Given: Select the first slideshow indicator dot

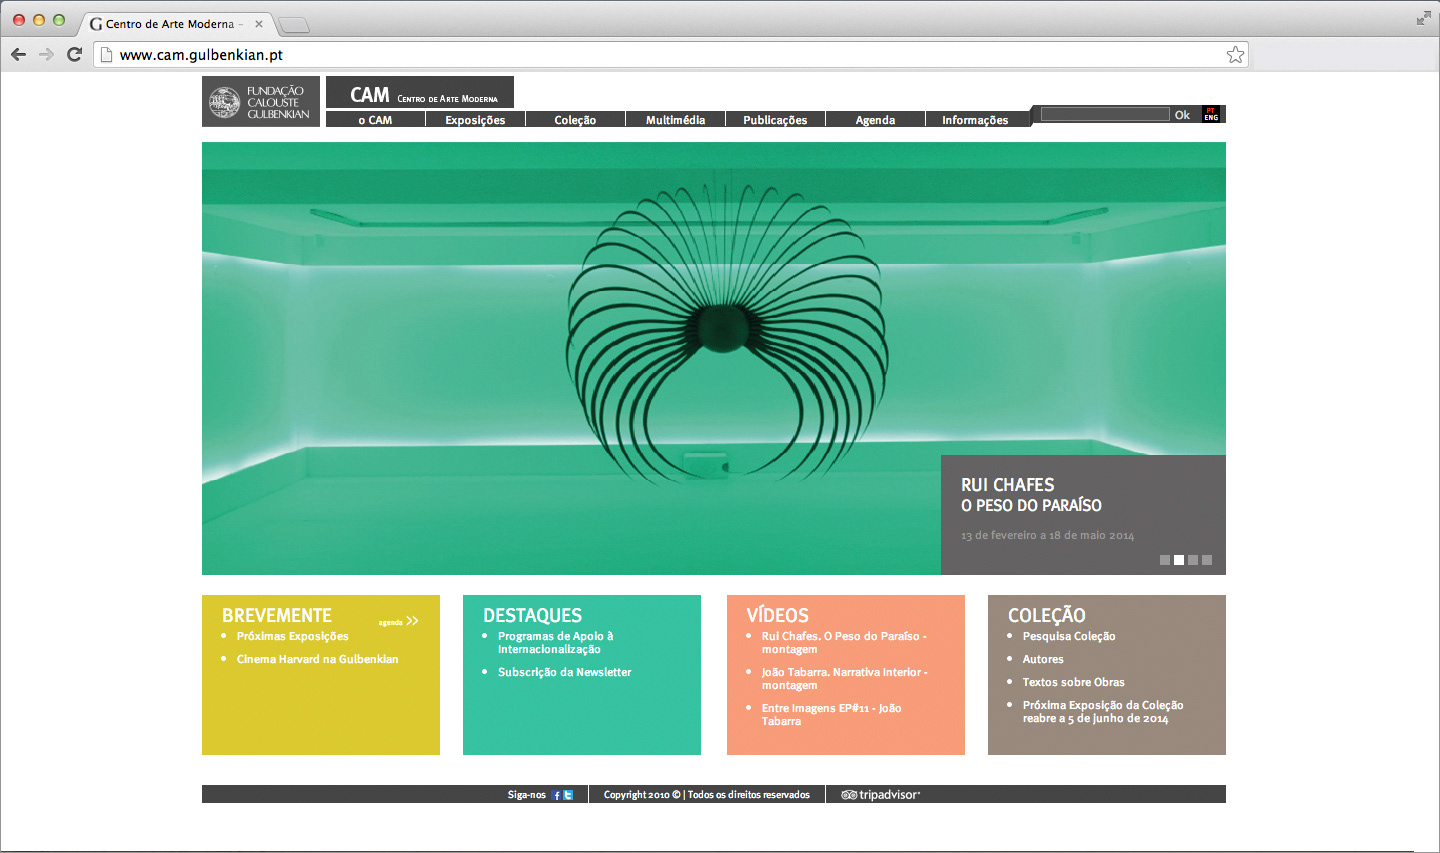Looking at the screenshot, I should coord(1165,560).
